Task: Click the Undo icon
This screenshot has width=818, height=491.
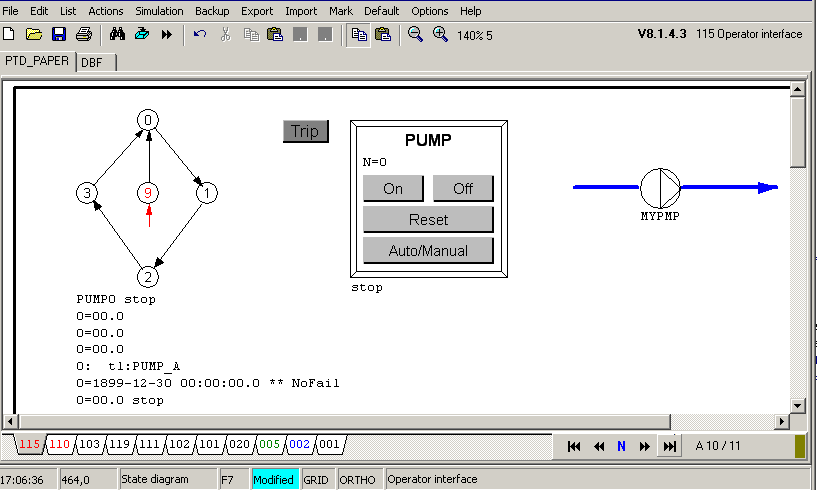Action: 200,34
